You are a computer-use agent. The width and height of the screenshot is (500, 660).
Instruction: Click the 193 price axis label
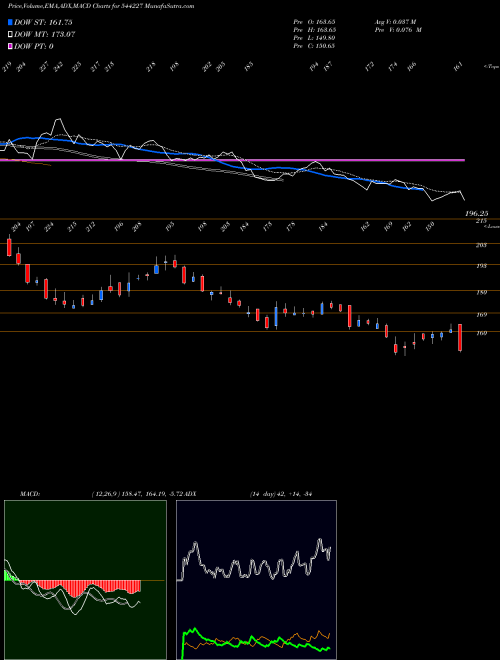(x=481, y=266)
